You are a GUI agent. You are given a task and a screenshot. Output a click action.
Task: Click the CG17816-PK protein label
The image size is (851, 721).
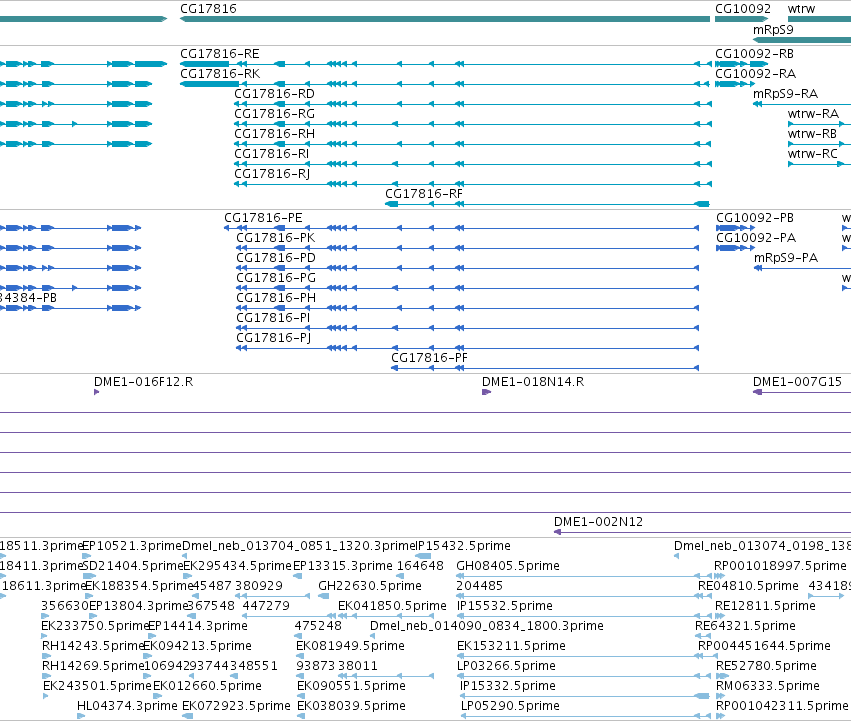click(x=276, y=238)
